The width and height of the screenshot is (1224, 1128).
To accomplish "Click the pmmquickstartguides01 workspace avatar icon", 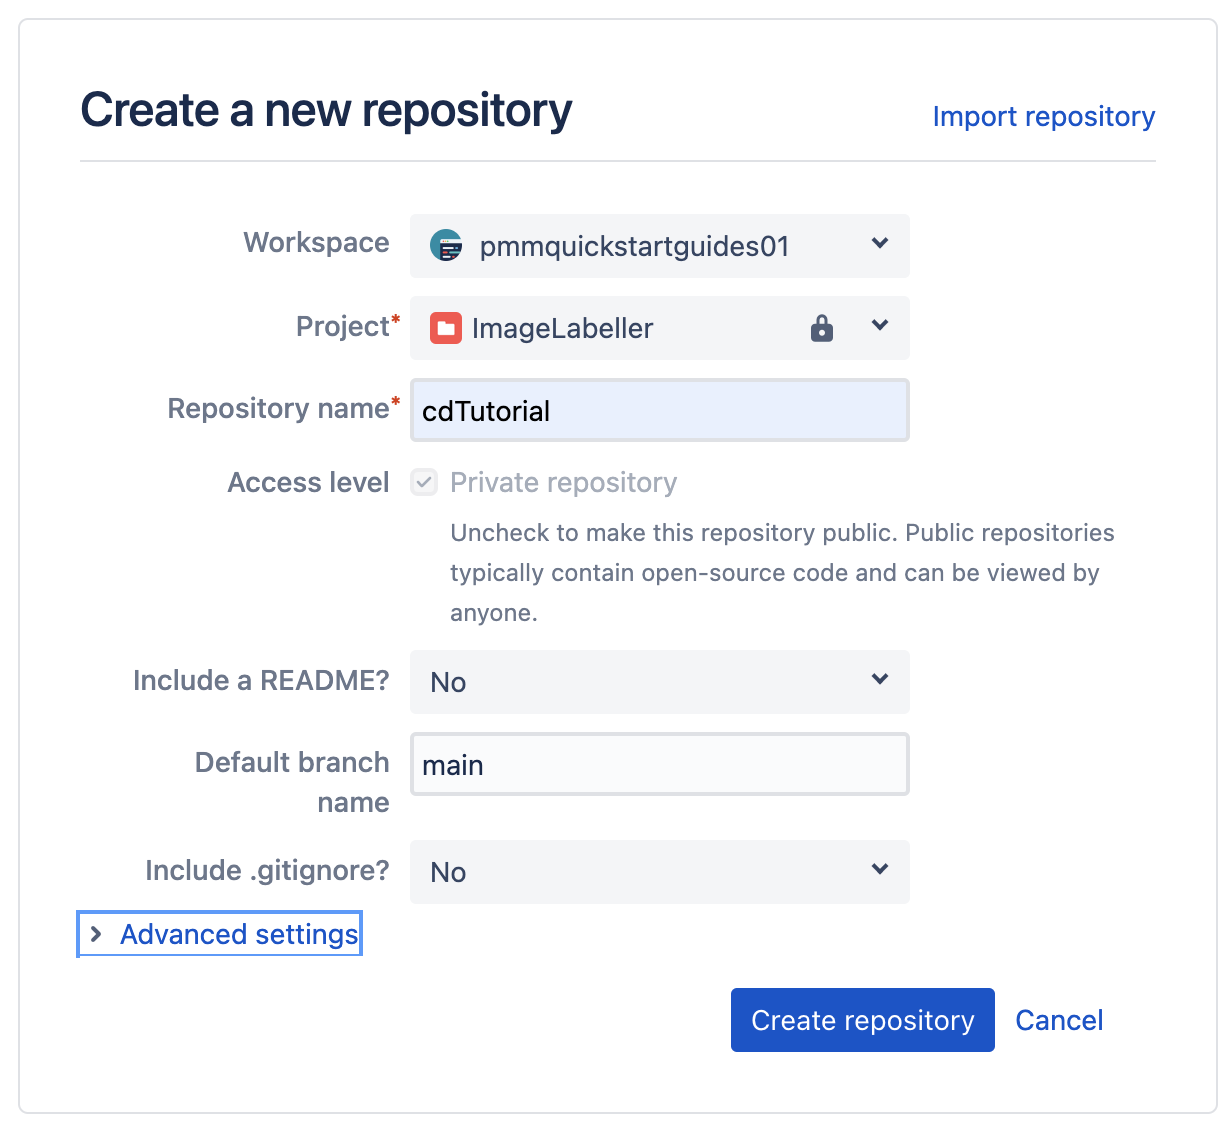I will 445,246.
